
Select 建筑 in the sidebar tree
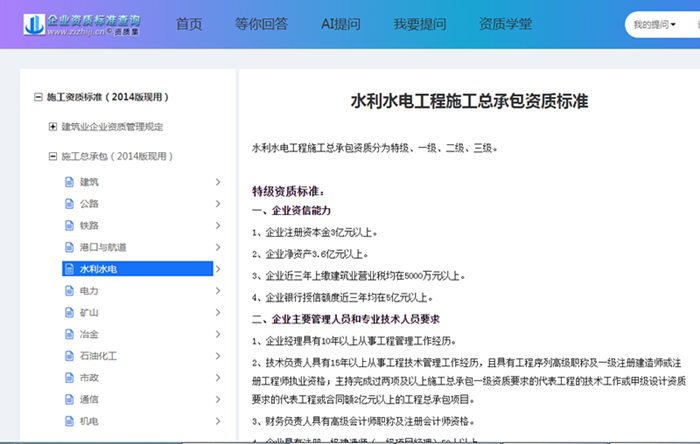(x=89, y=182)
